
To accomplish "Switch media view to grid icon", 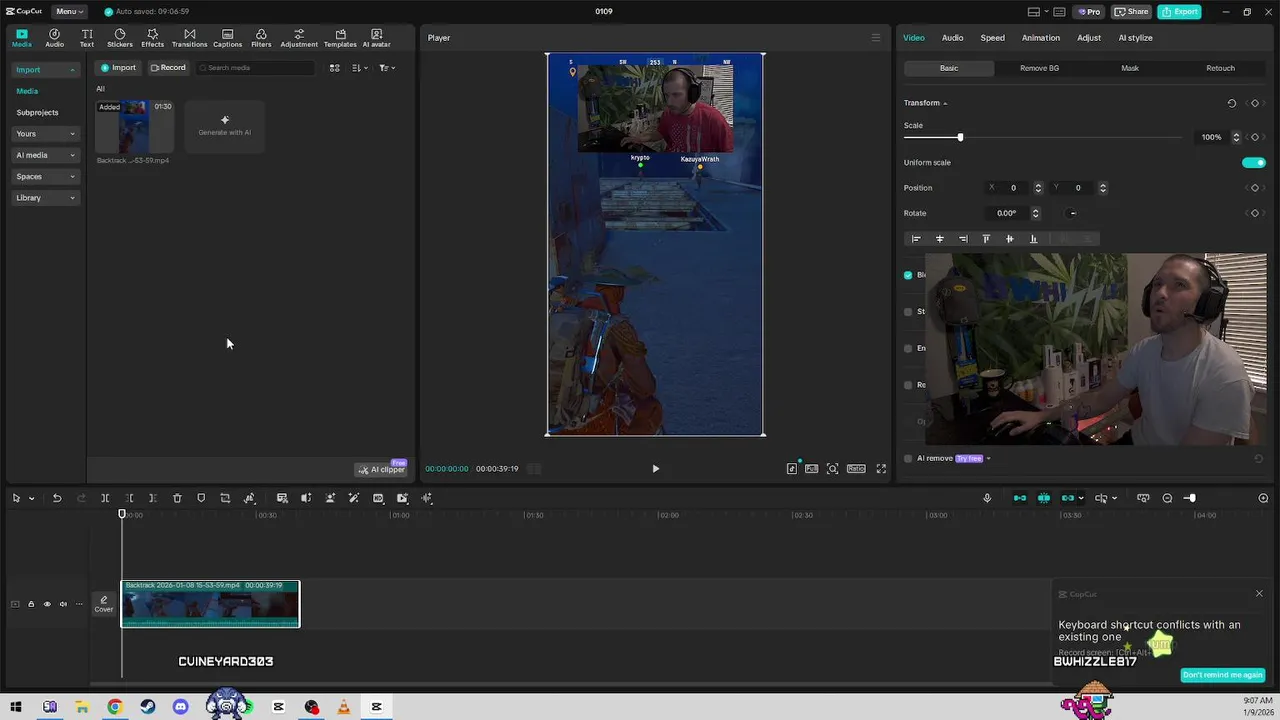I will tap(335, 68).
